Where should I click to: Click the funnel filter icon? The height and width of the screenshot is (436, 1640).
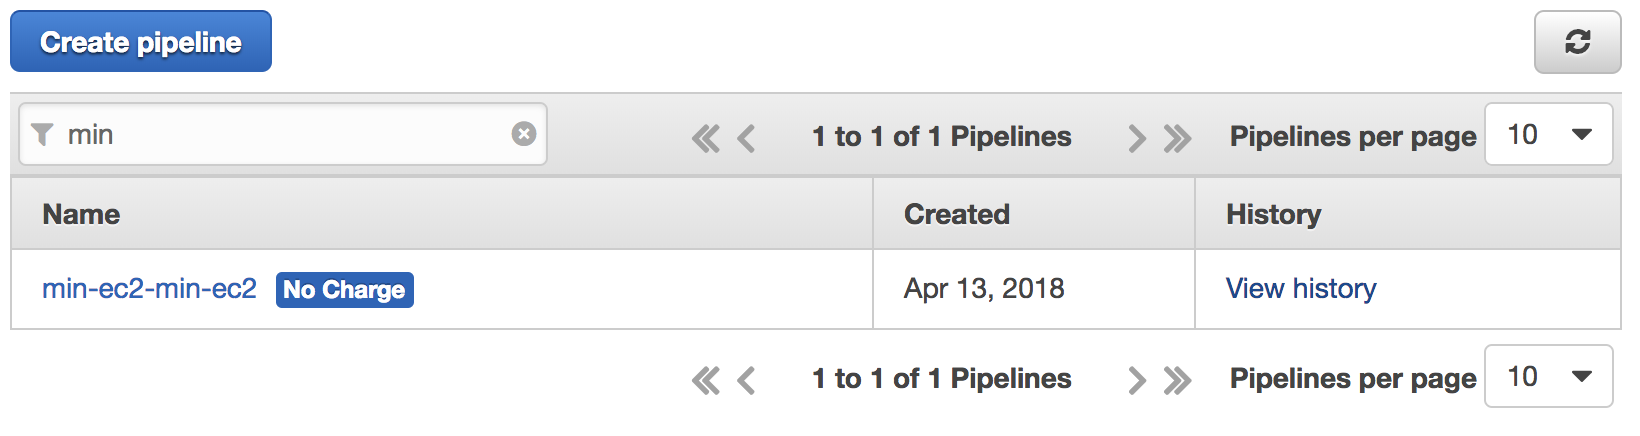pos(42,134)
